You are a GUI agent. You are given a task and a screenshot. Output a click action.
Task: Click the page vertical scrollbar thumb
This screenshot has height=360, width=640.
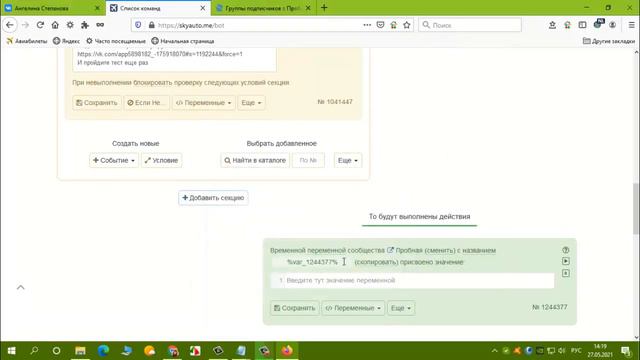click(636, 209)
